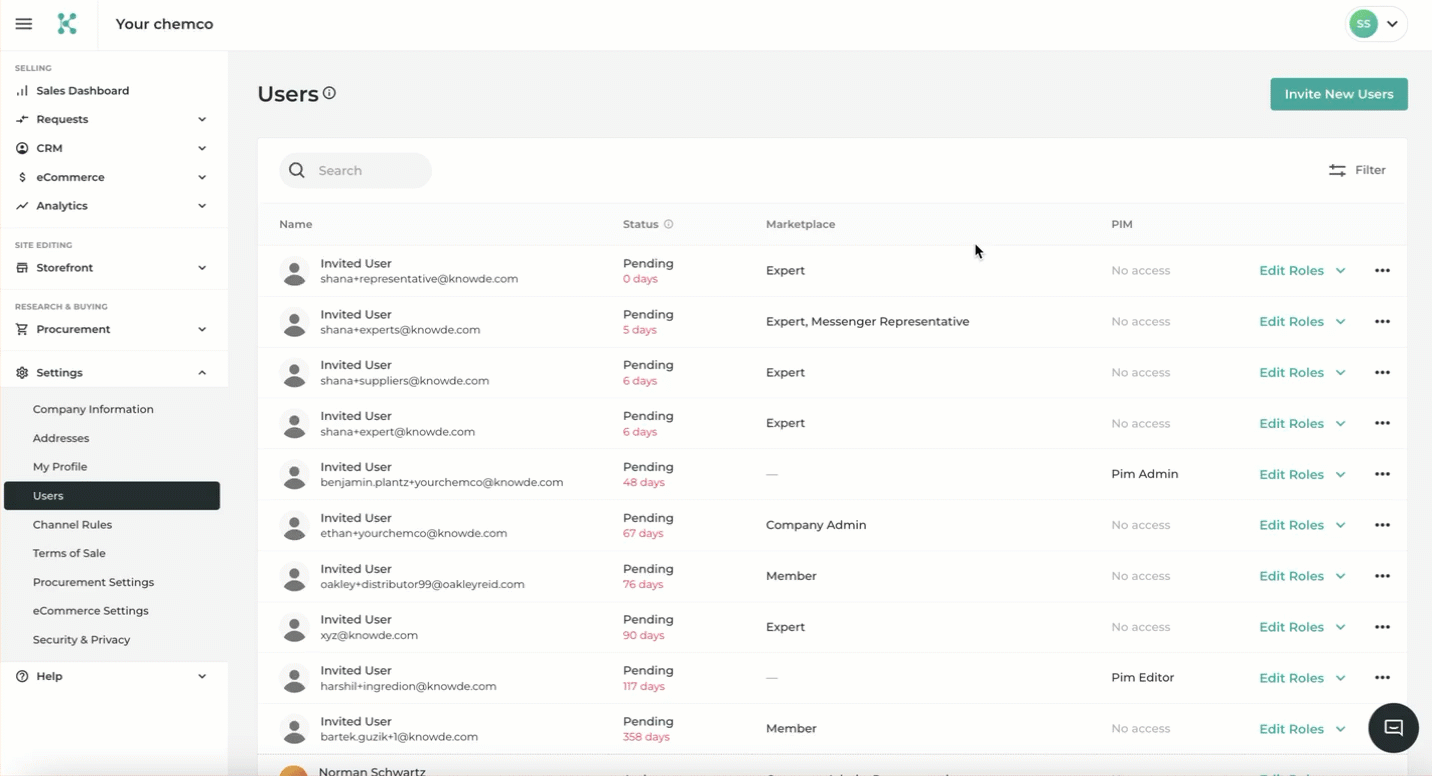The width and height of the screenshot is (1432, 776).
Task: Collapse the Settings sidebar section
Action: (x=112, y=372)
